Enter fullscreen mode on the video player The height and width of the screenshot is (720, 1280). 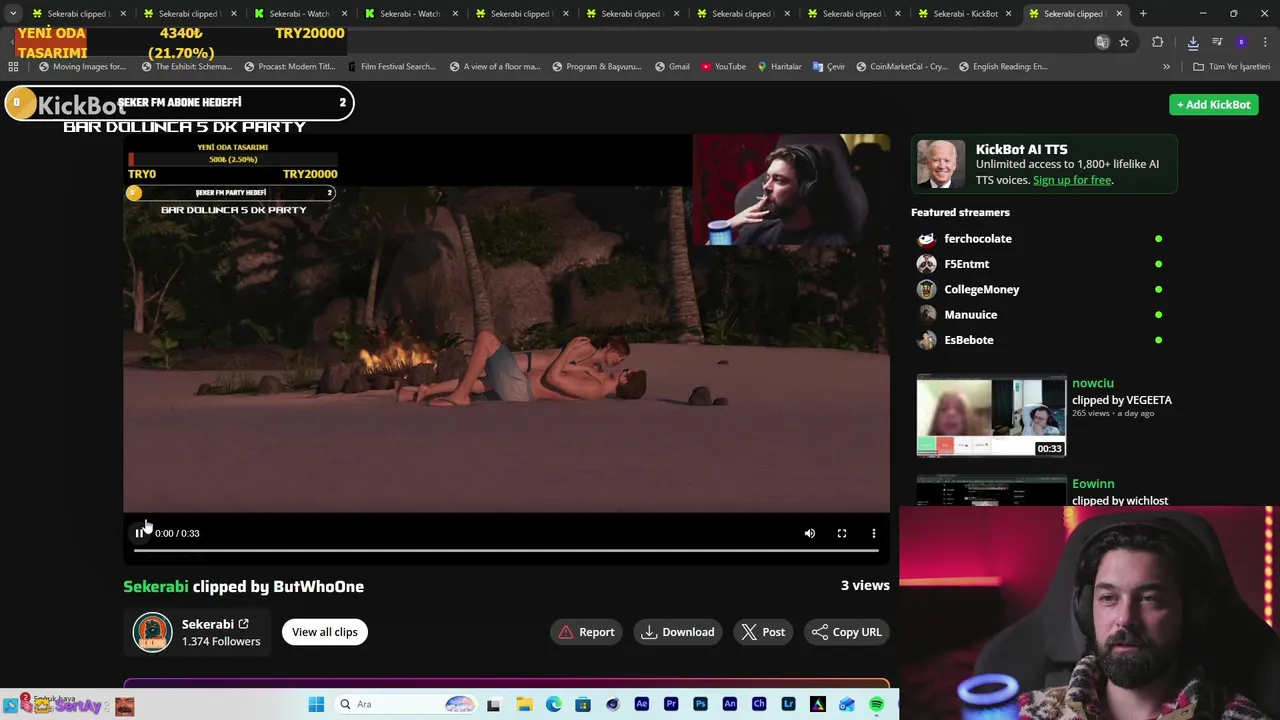[842, 533]
